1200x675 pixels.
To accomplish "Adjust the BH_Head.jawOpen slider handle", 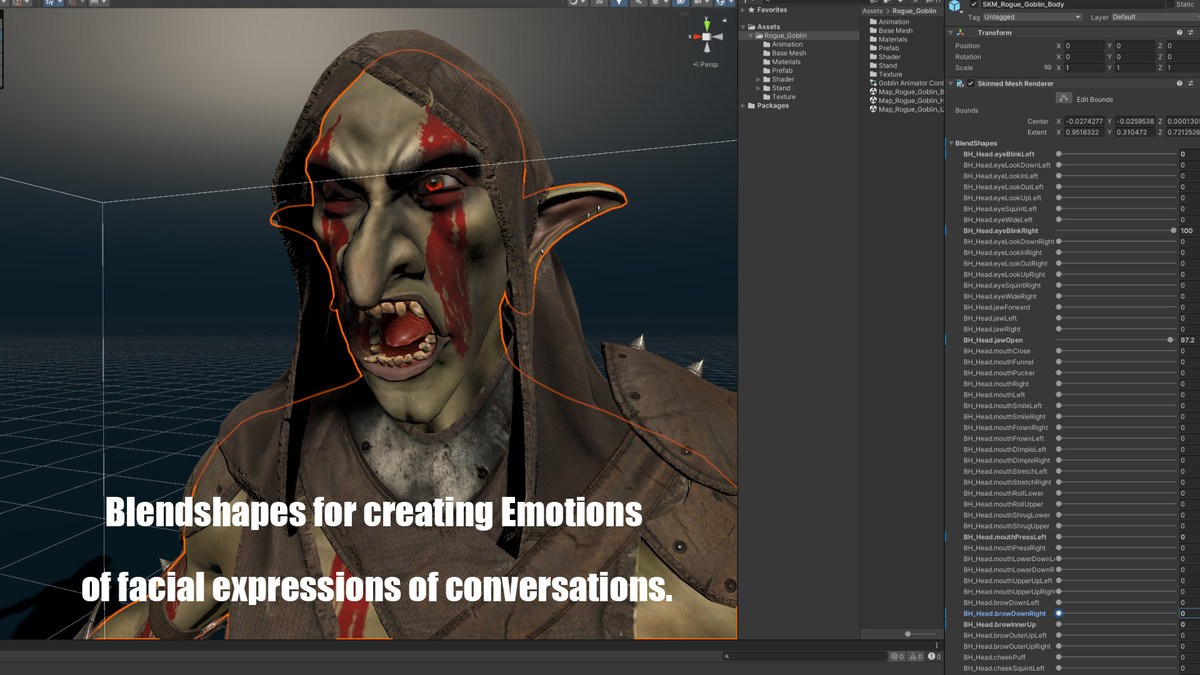I will pos(1171,340).
